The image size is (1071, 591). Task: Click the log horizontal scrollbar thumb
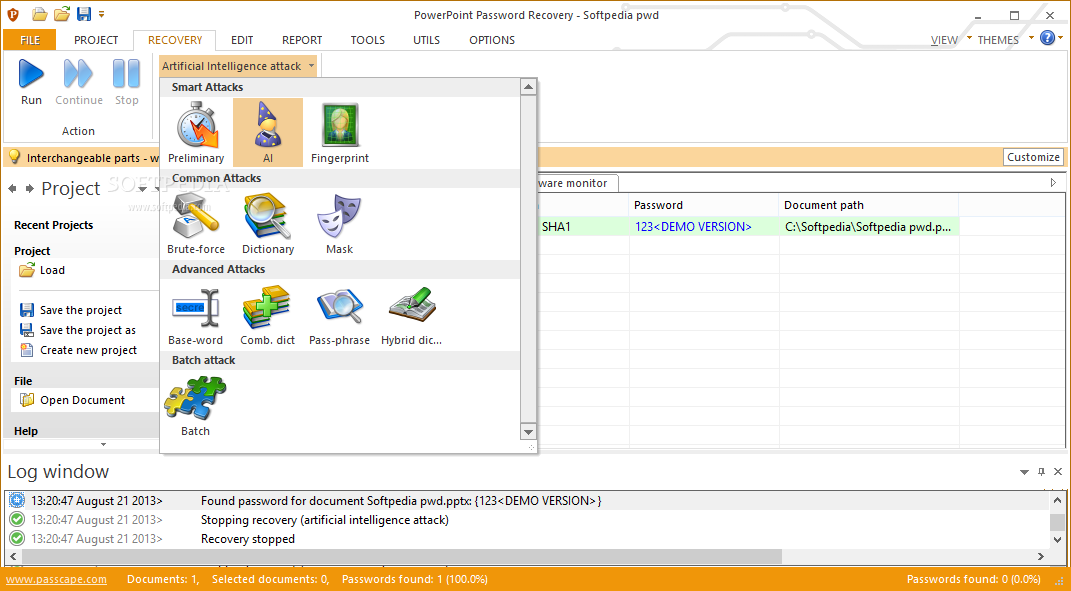click(x=403, y=557)
